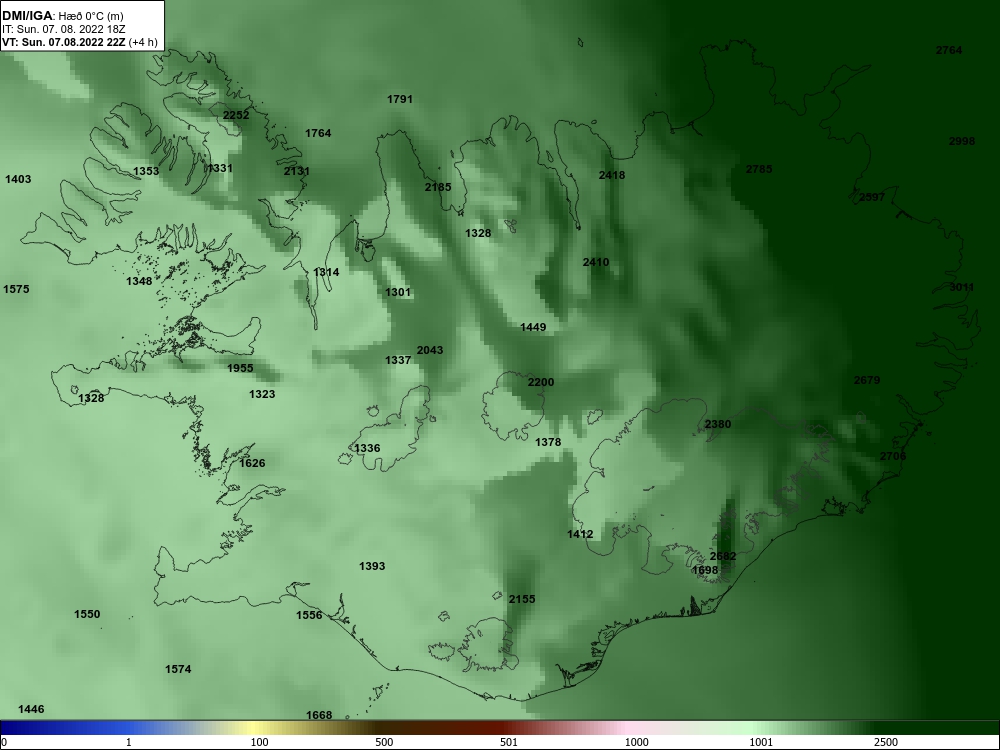Select the map value 1626
Viewport: 1000px width, 750px height.
(x=252, y=463)
